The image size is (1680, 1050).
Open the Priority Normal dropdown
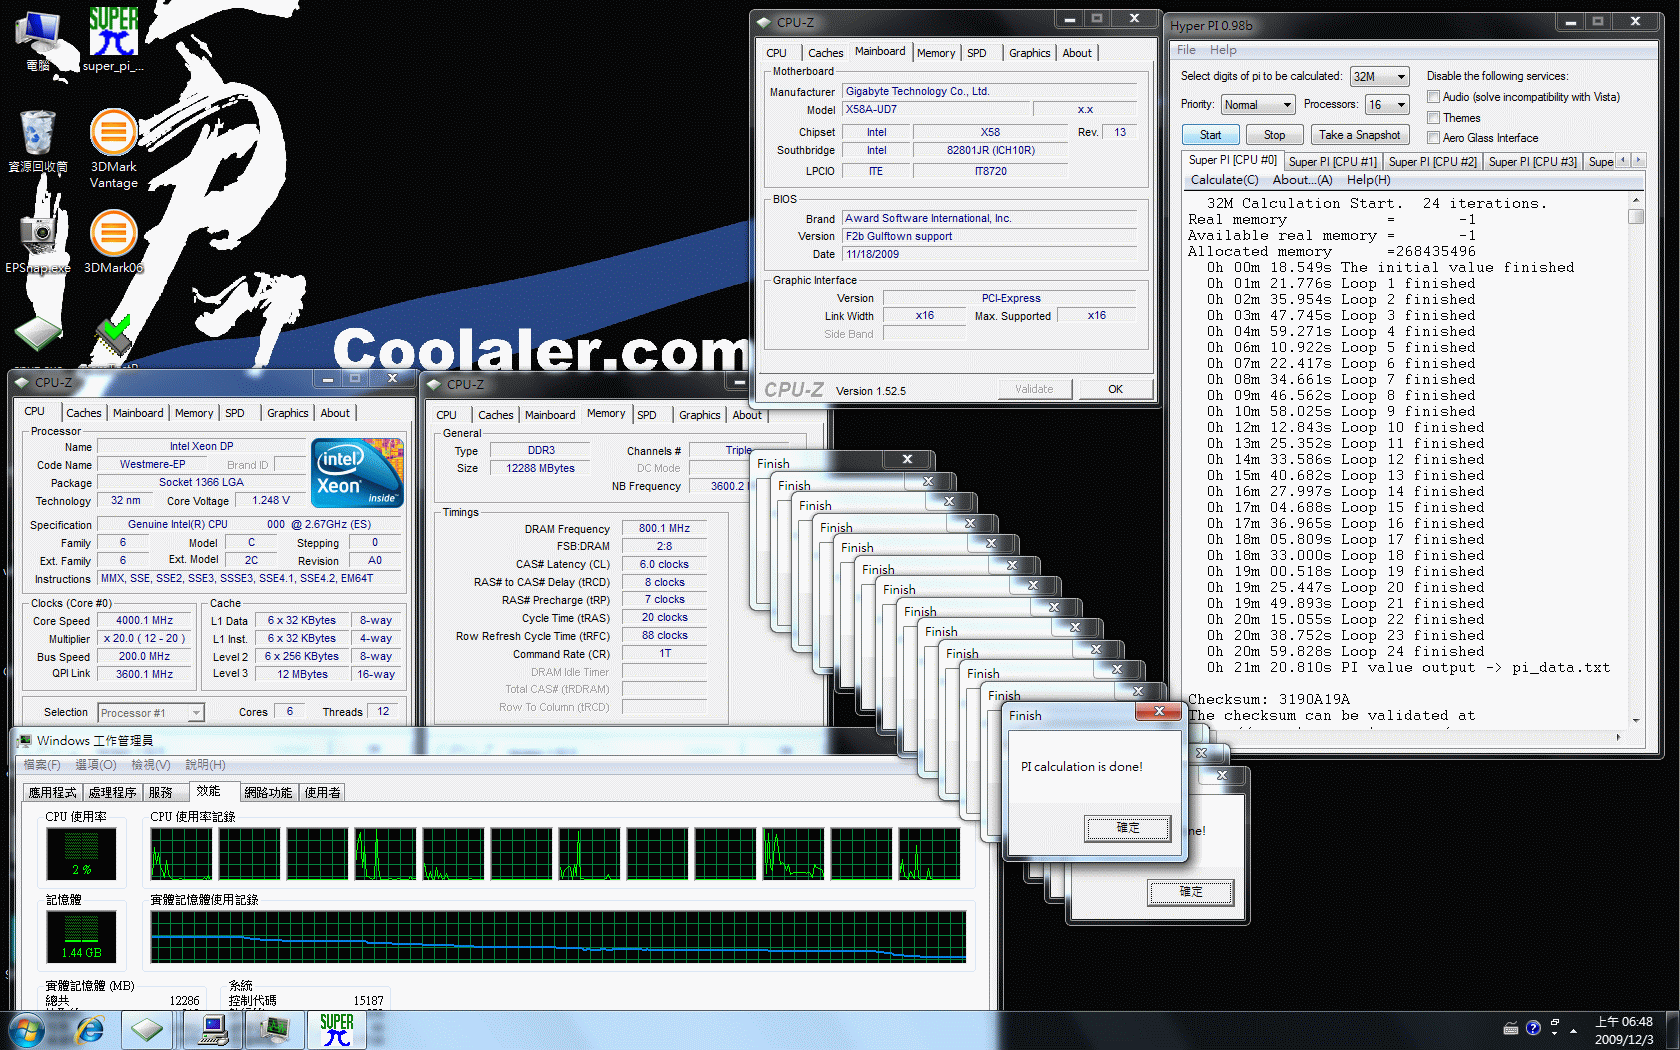(1258, 105)
